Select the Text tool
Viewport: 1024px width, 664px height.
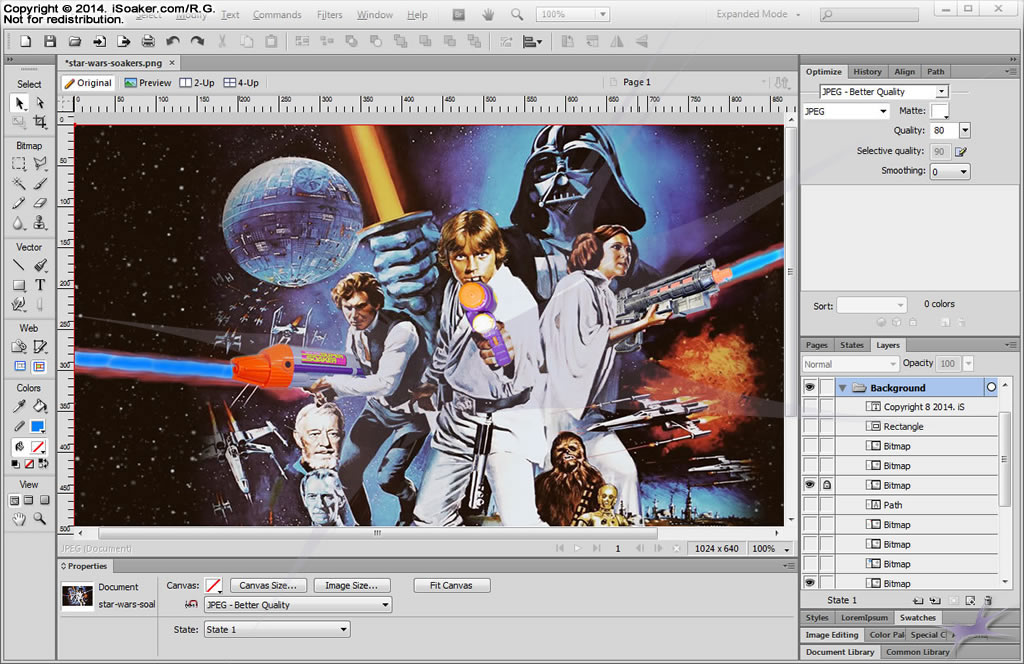(40, 285)
